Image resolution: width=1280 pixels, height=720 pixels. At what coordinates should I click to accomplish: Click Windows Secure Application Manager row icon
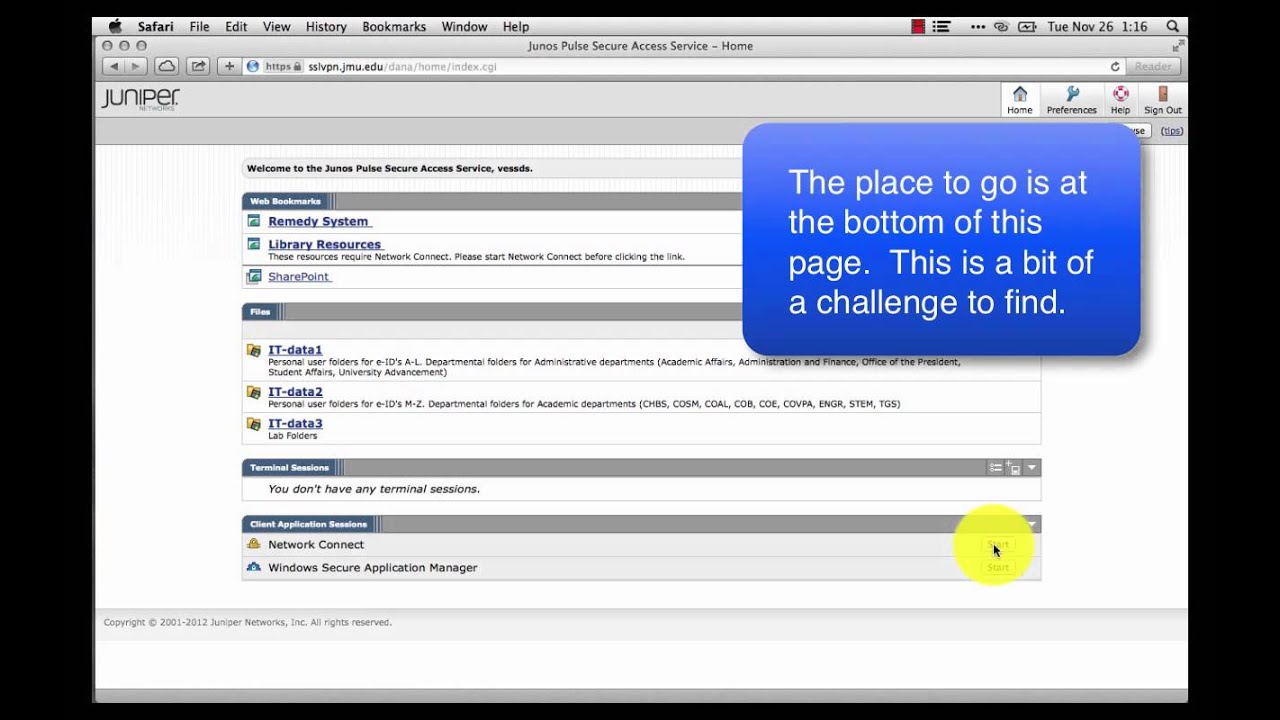(x=254, y=567)
